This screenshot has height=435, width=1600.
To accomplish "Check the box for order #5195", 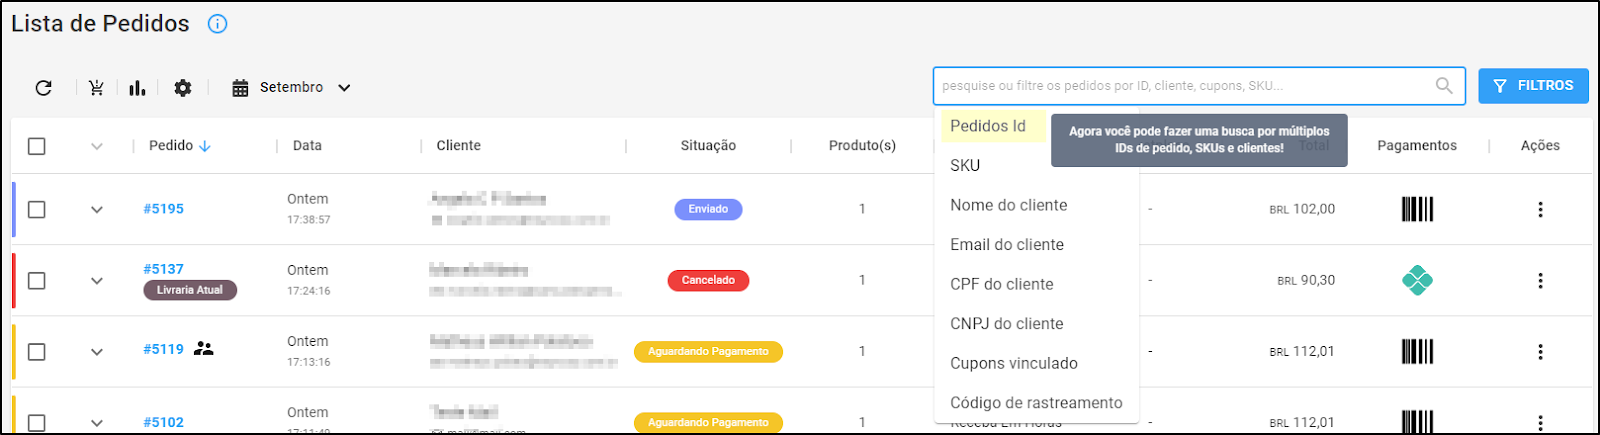I will click(x=37, y=209).
